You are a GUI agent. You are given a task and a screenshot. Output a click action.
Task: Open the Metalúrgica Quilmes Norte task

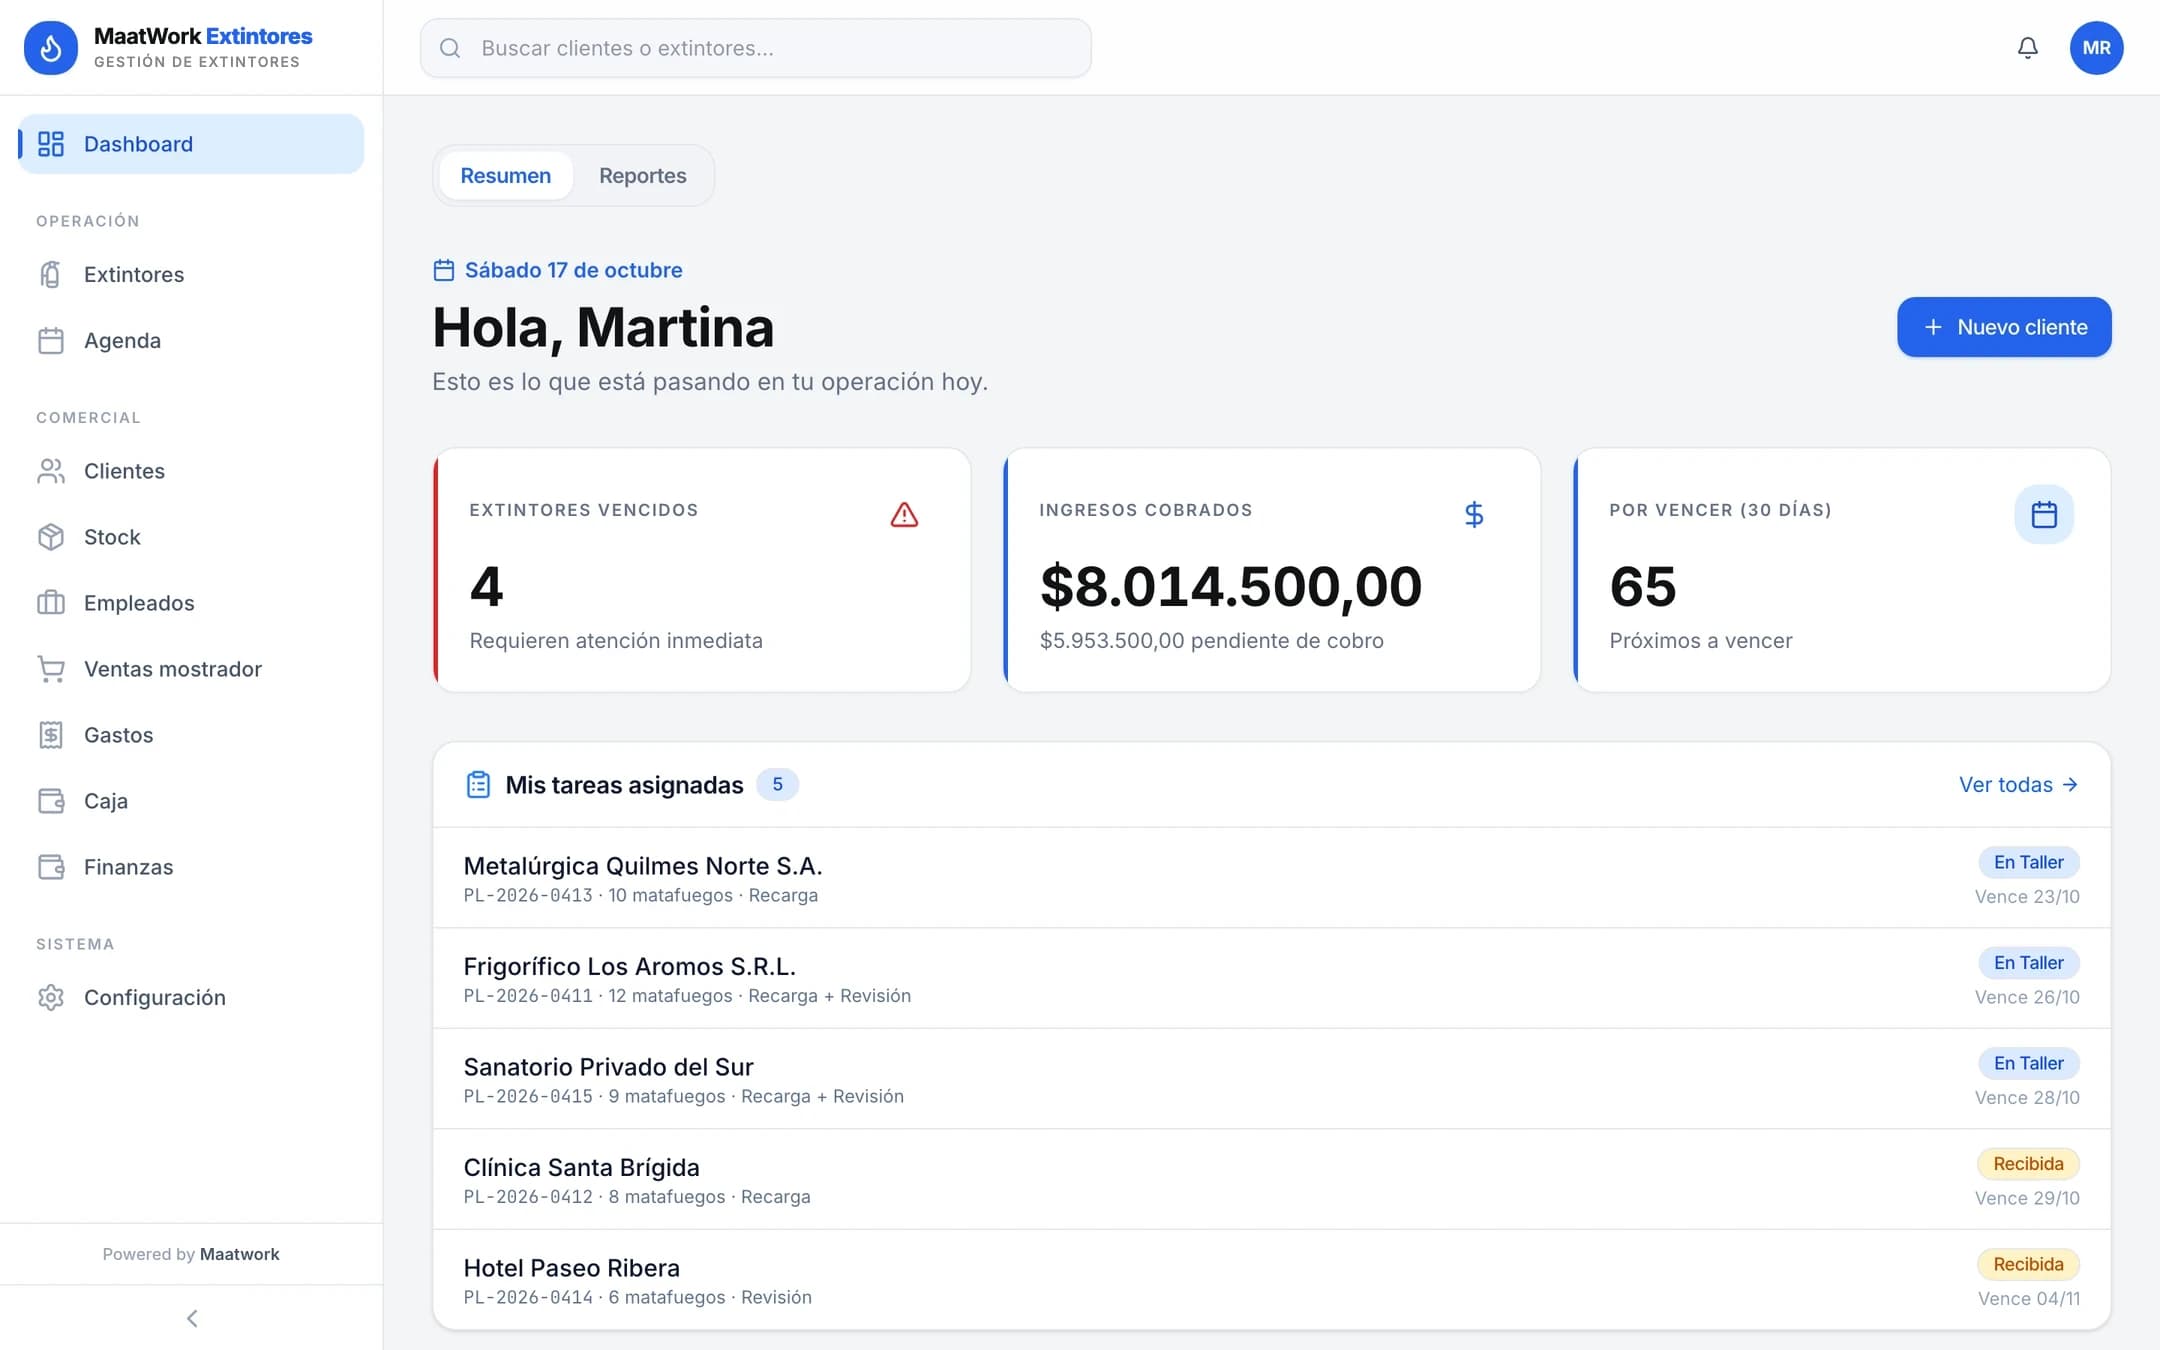[1271, 878]
